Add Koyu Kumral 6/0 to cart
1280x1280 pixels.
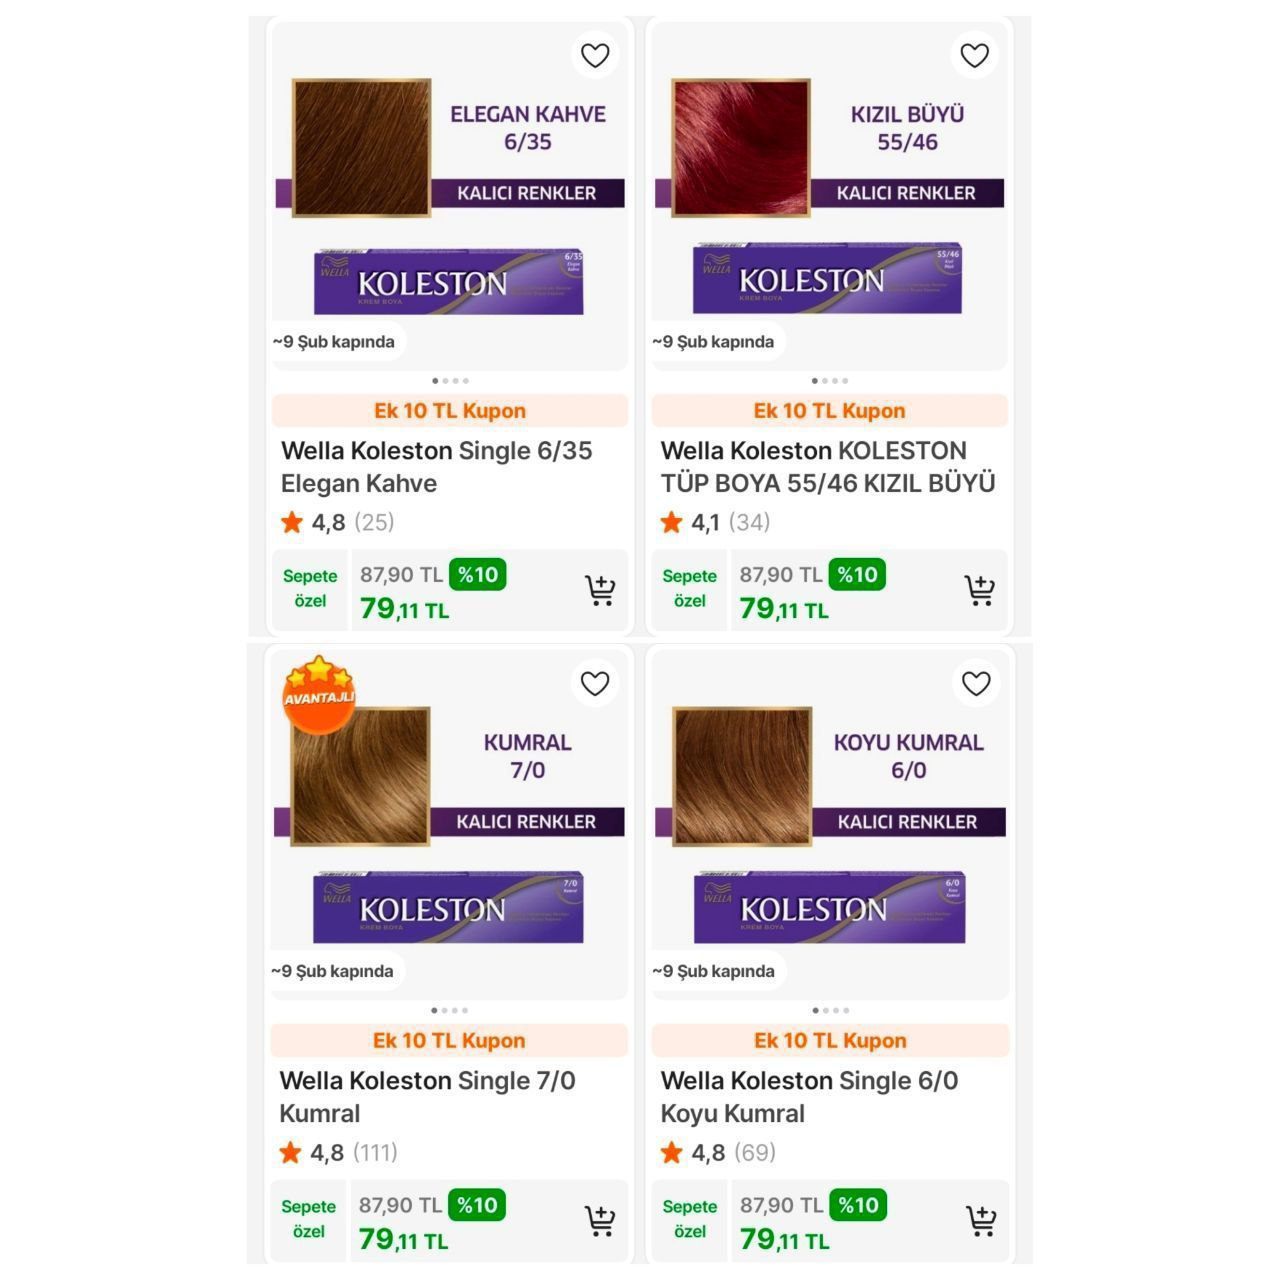(x=981, y=1221)
